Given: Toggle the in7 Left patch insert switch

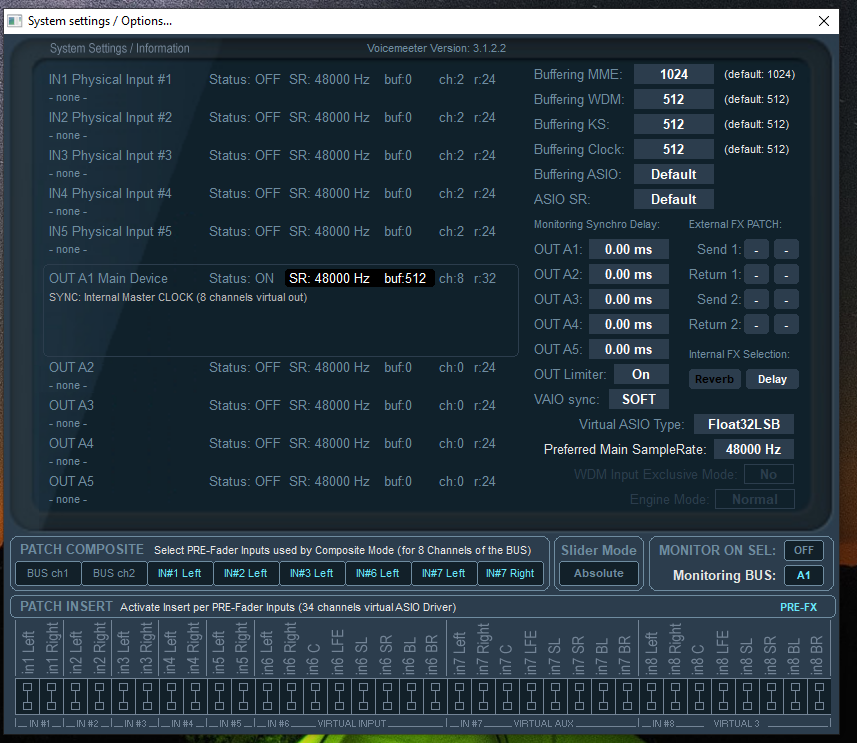Looking at the screenshot, I should (459, 696).
